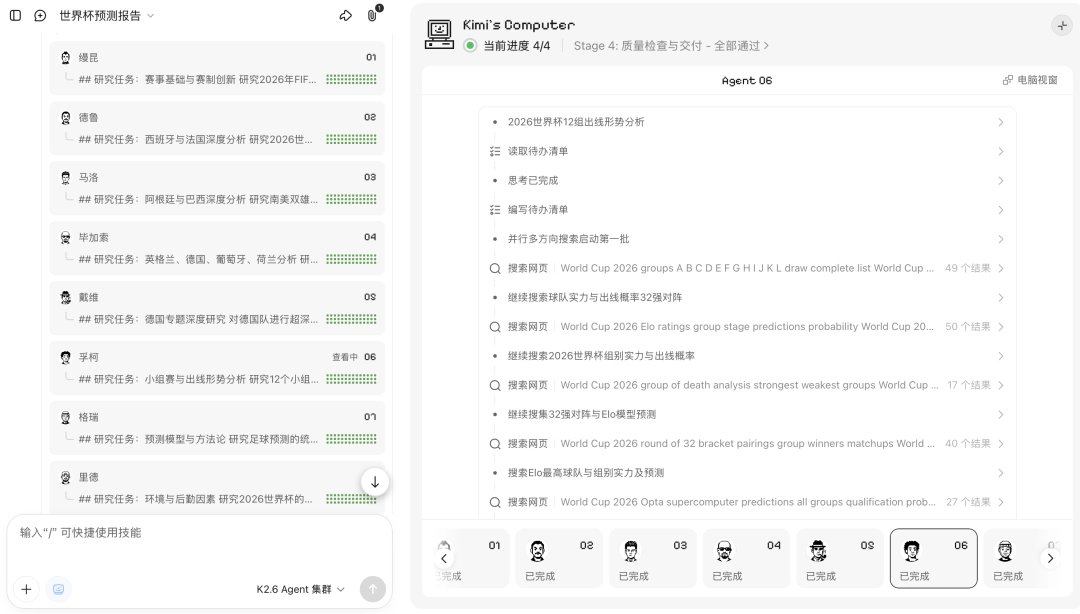Image resolution: width=1080 pixels, height=614 pixels.
Task: Click Stage 4 质量检查与交付 link
Action: [671, 45]
